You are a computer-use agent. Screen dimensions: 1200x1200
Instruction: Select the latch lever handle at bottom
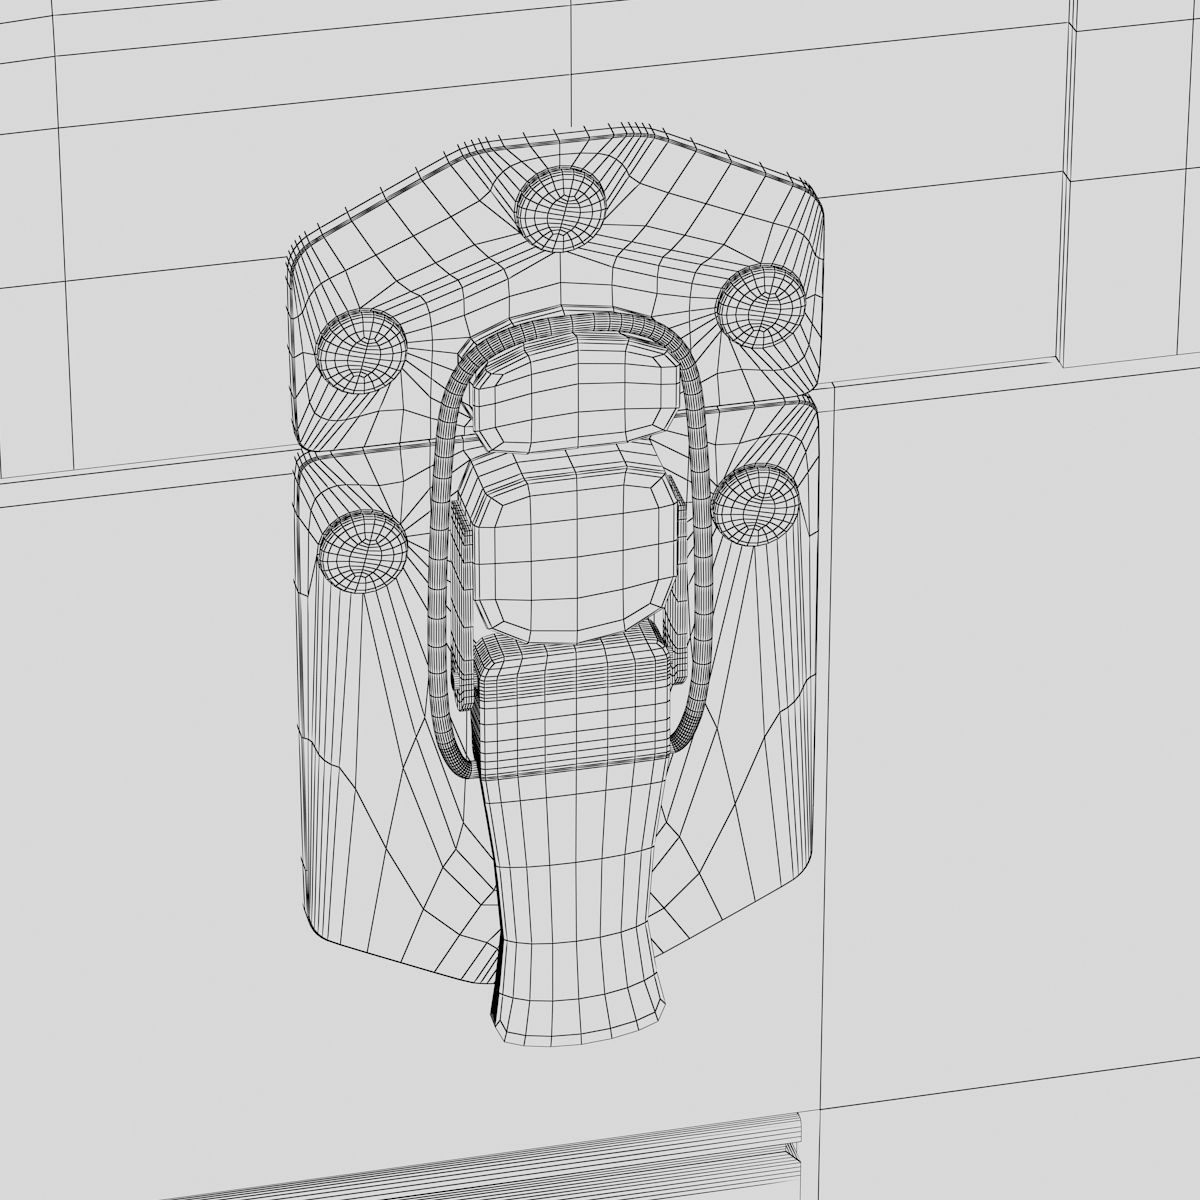tap(580, 880)
